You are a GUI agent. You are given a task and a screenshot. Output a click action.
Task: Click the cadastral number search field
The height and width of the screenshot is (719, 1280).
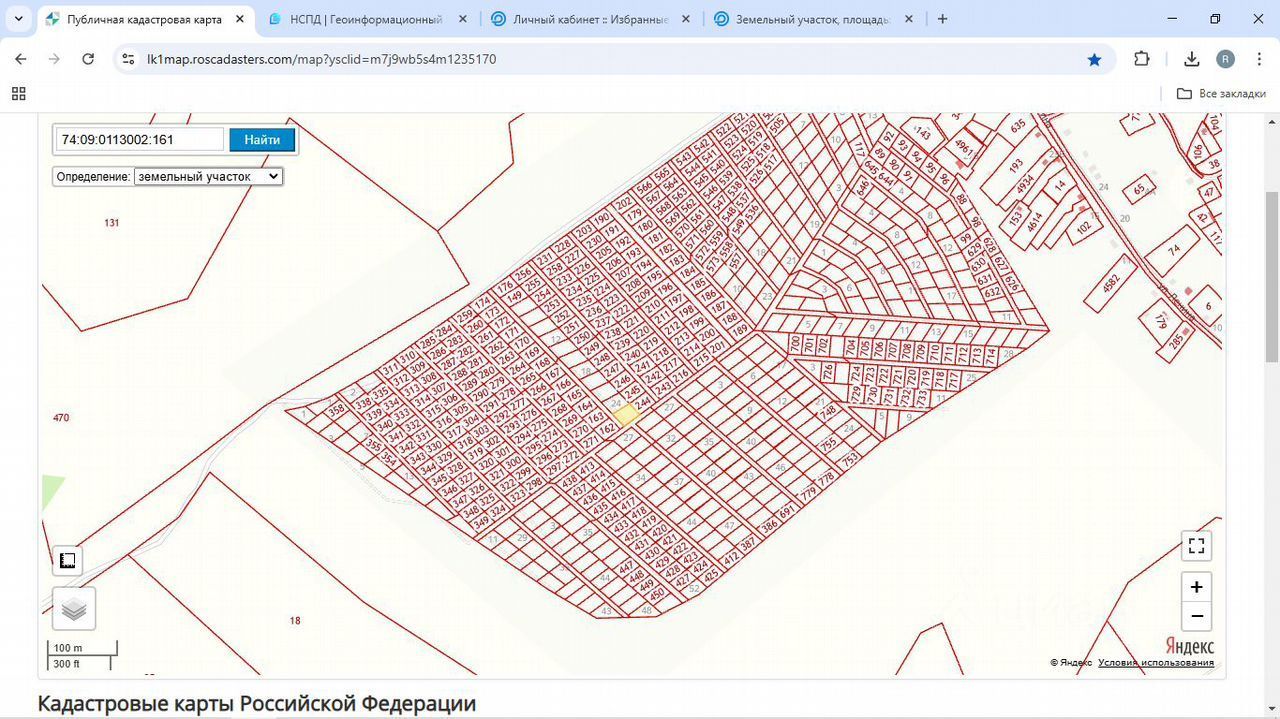[x=139, y=140]
